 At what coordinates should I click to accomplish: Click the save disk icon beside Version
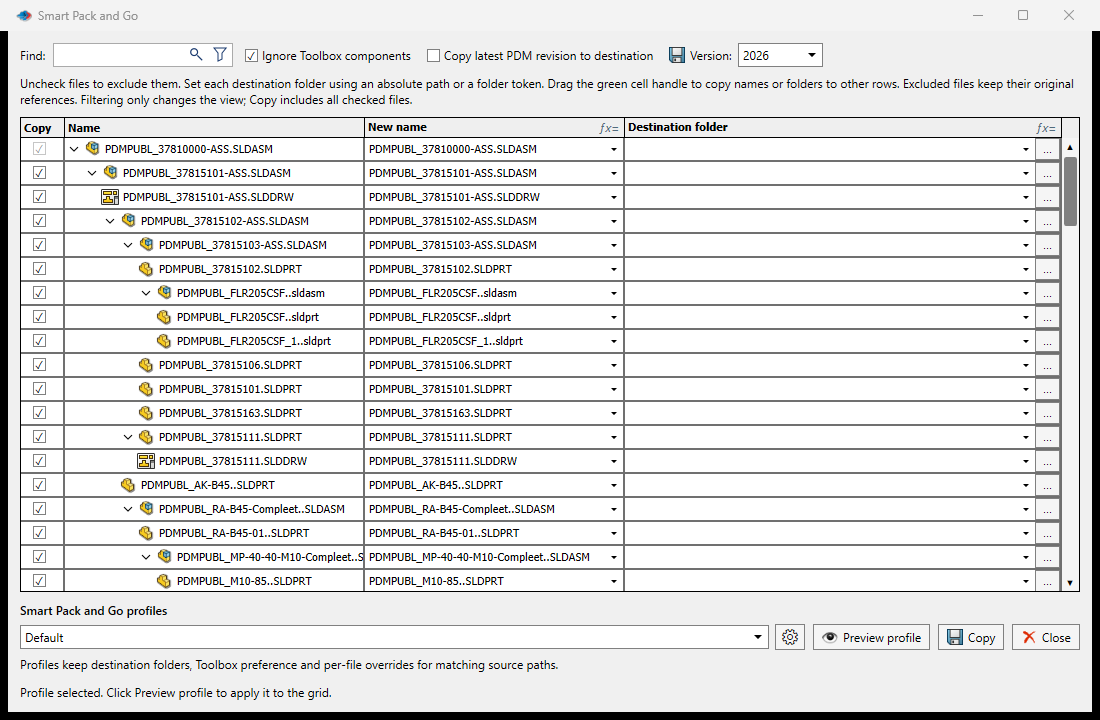point(676,55)
